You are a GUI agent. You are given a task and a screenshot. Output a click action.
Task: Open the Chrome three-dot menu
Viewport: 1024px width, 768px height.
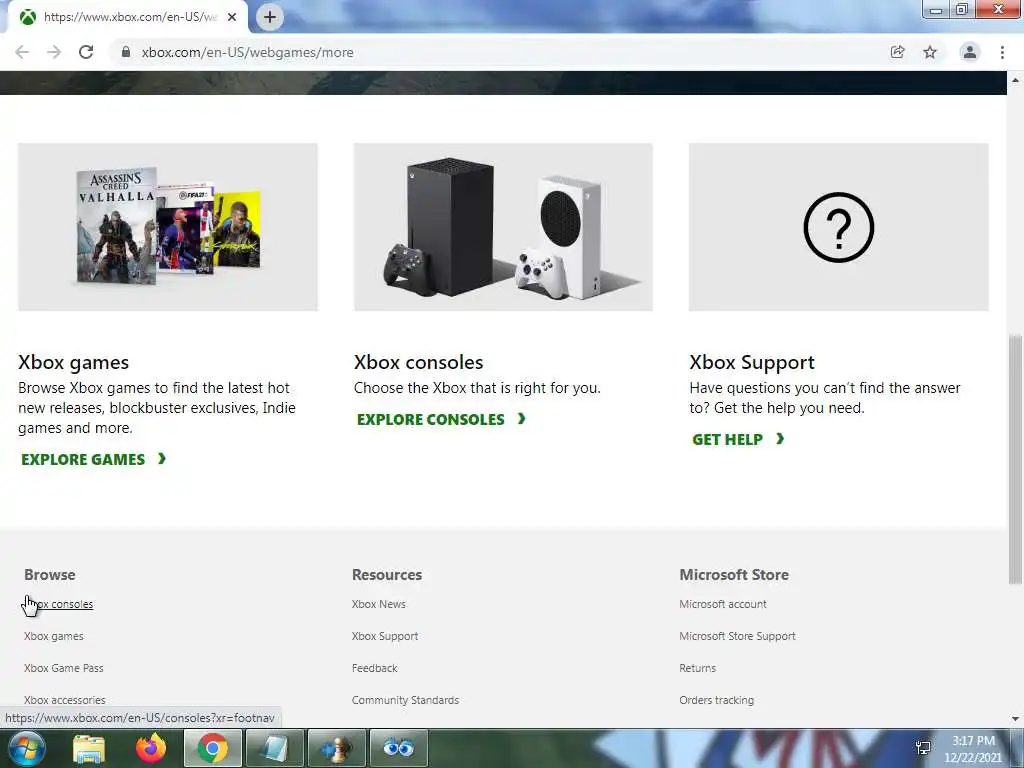[1002, 52]
